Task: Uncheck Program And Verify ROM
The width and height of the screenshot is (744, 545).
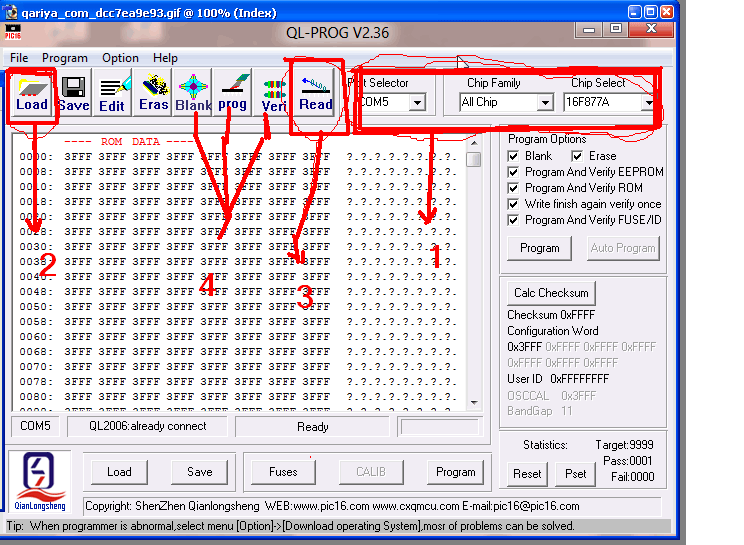Action: pyautogui.click(x=513, y=188)
